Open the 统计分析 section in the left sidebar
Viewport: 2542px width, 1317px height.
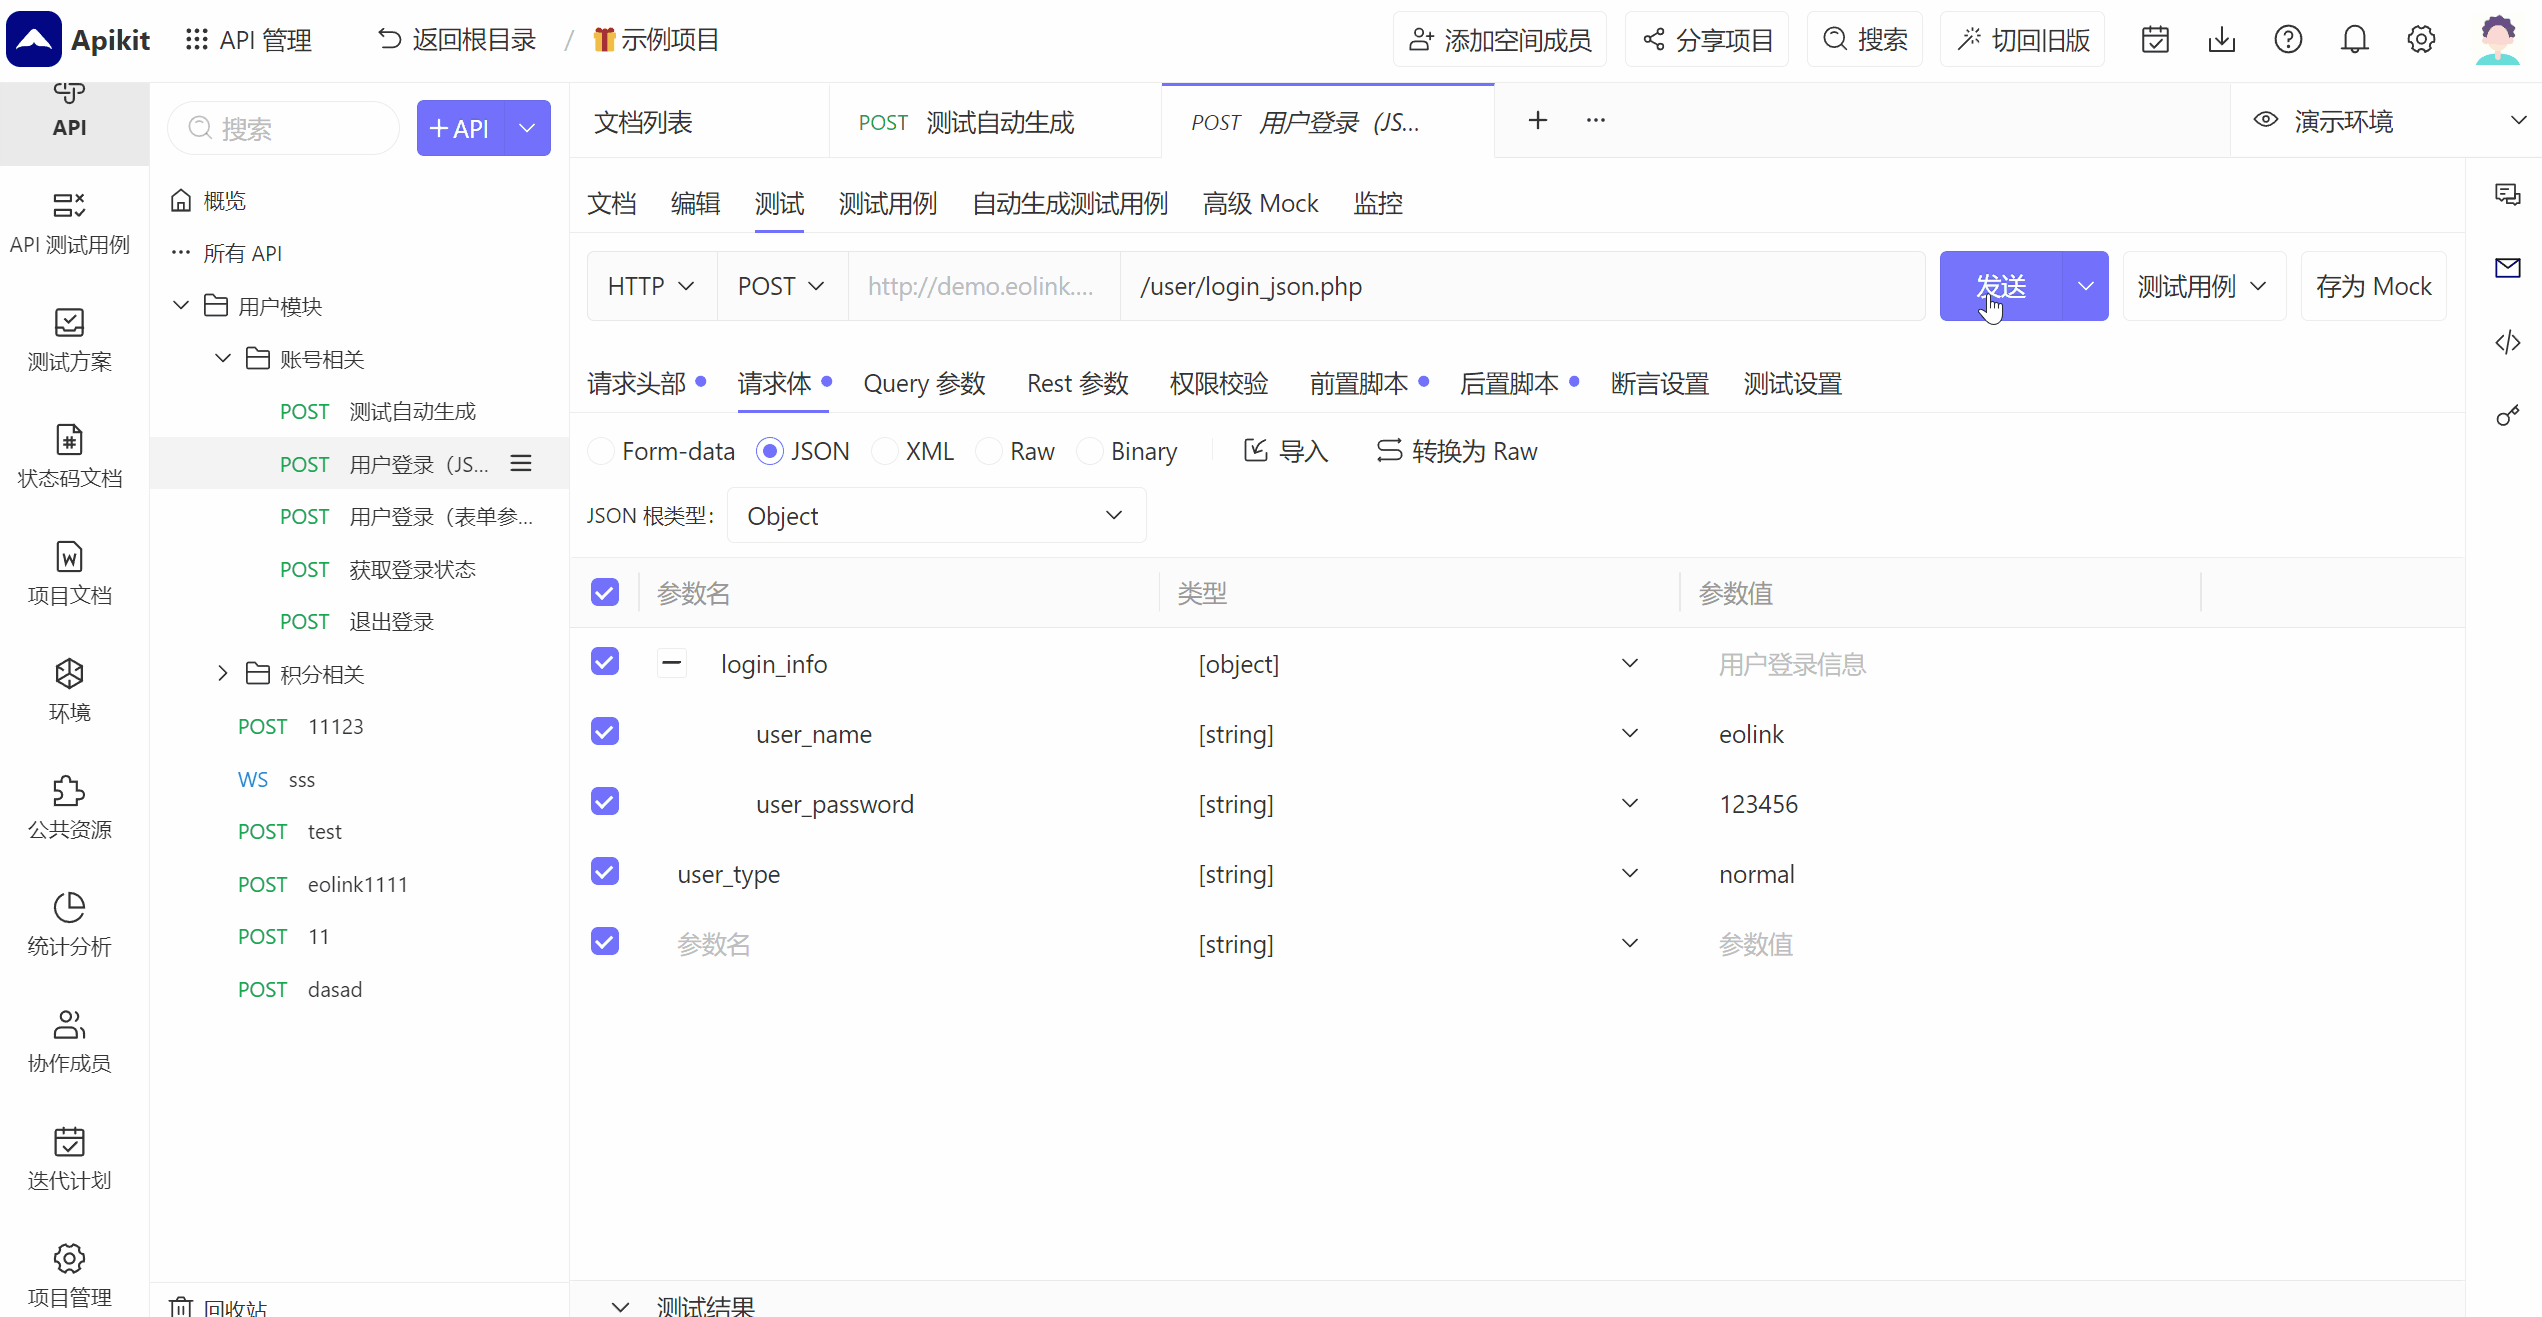point(68,923)
